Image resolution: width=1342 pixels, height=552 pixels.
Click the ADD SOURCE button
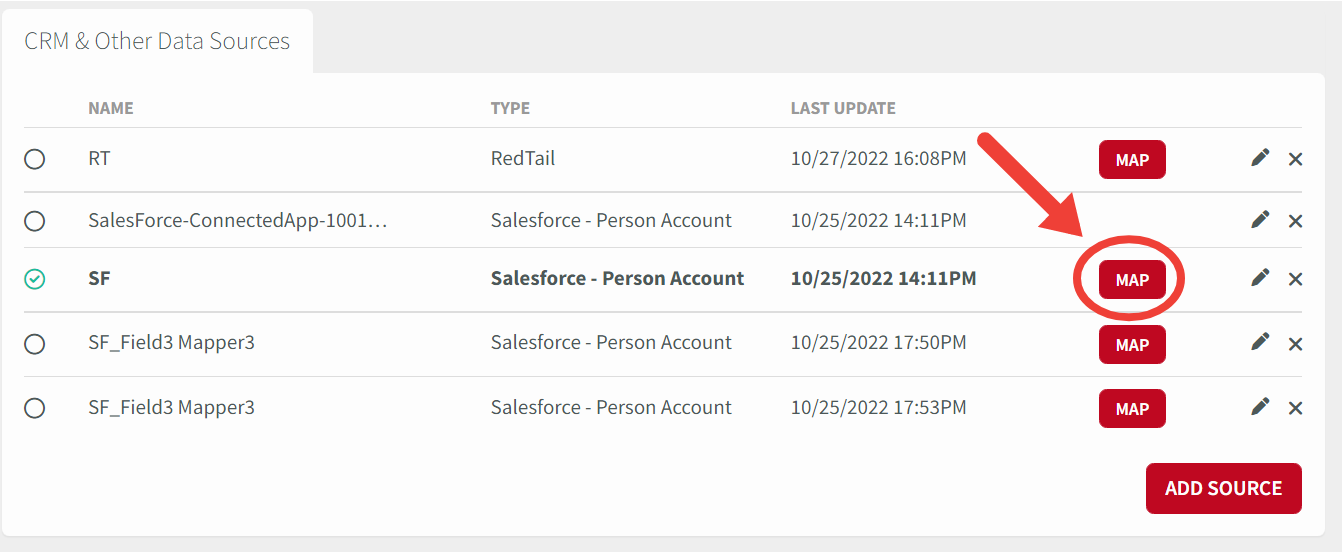coord(1223,488)
